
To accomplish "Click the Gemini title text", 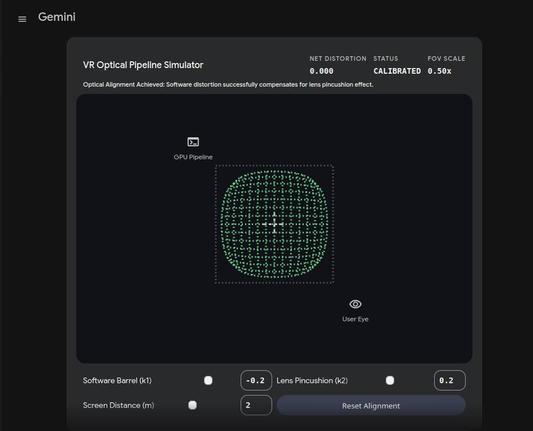I will 57,17.
